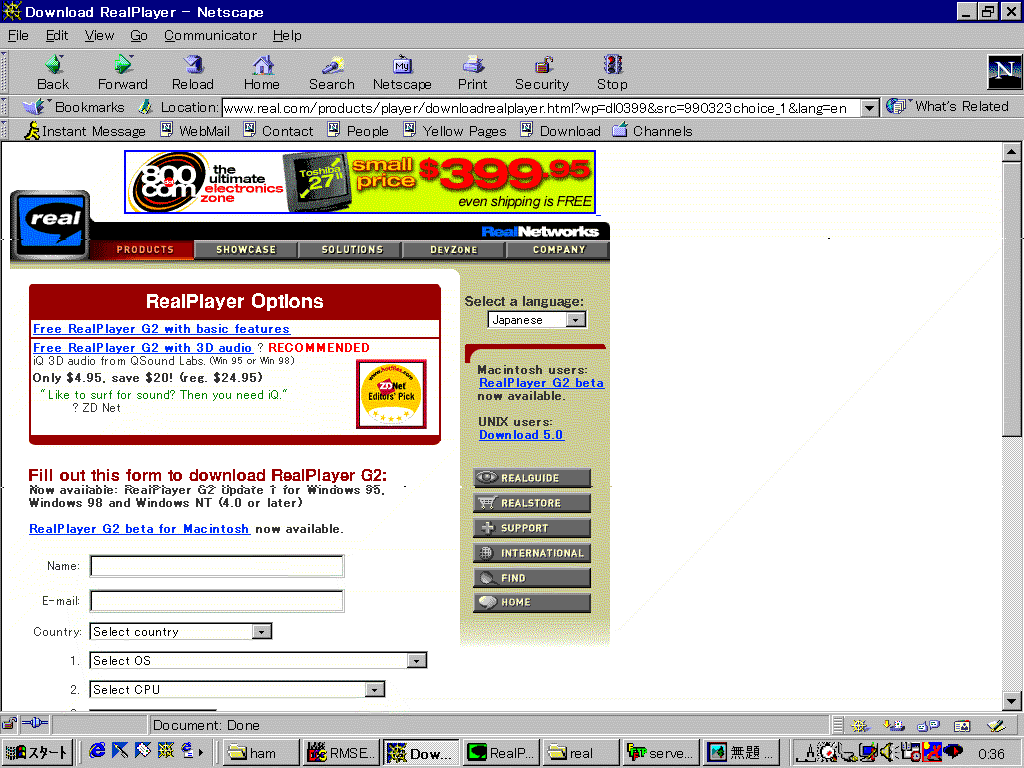1024x768 pixels.
Task: Open the Select country dropdown
Action: [180, 632]
